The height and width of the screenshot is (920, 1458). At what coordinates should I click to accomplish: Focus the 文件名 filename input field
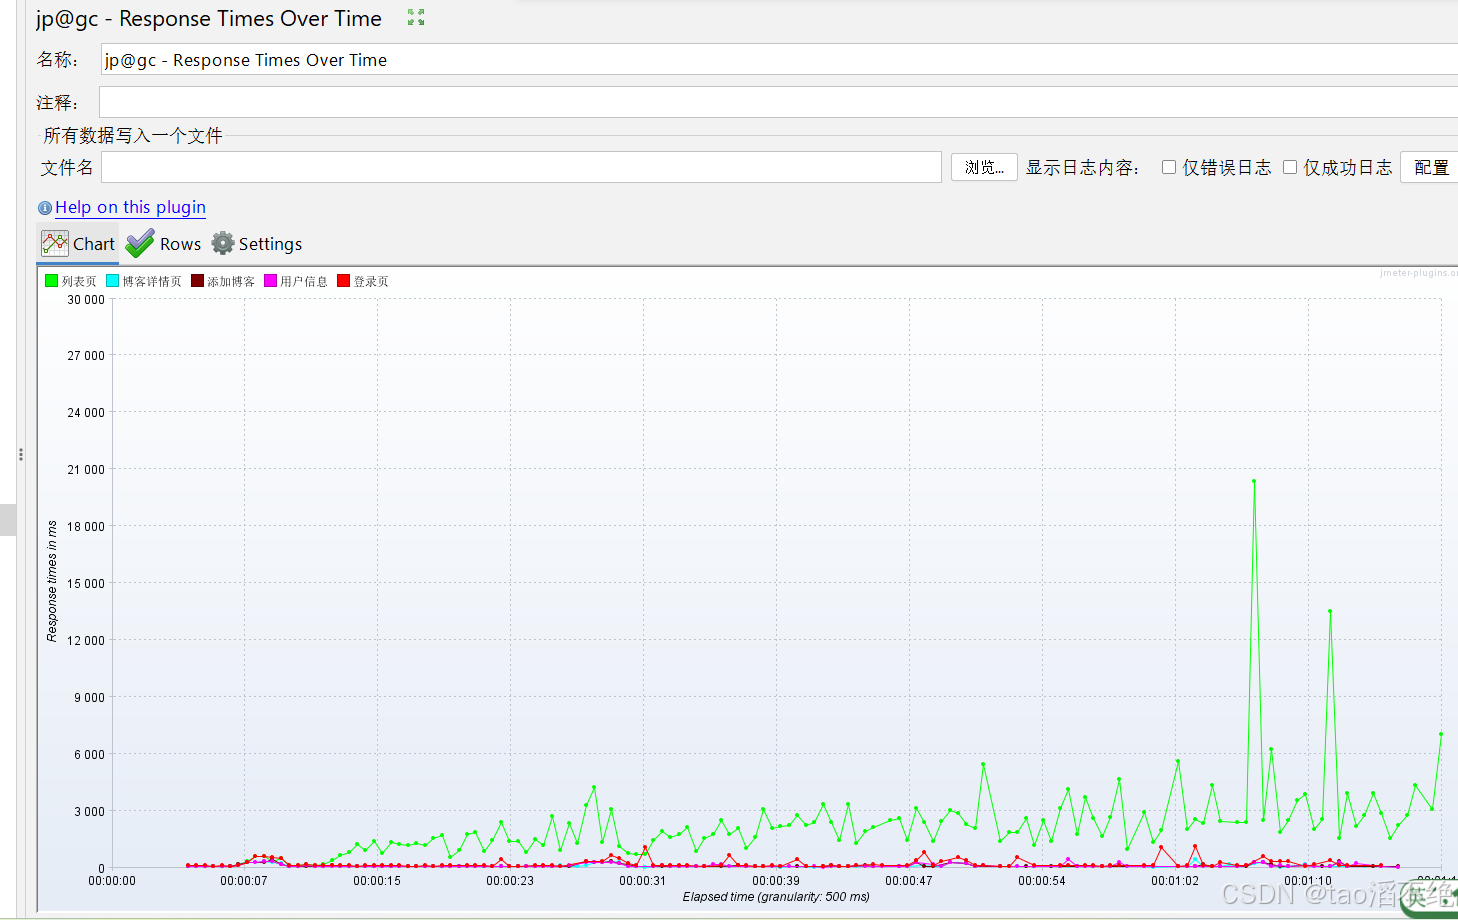pyautogui.click(x=521, y=167)
